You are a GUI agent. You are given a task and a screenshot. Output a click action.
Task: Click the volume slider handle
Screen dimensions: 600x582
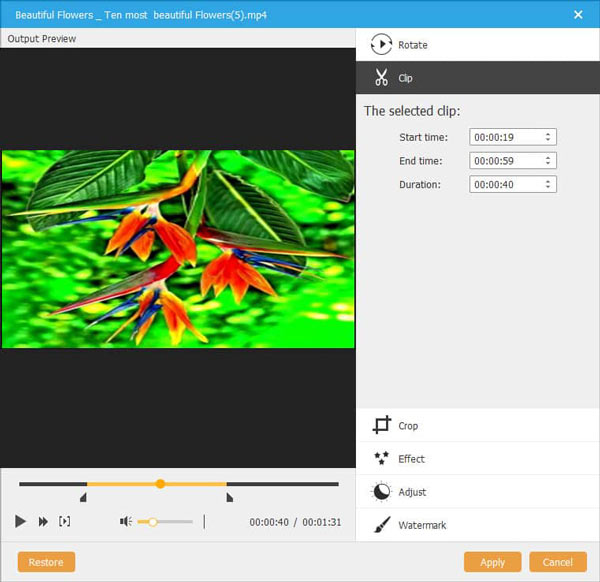(152, 521)
